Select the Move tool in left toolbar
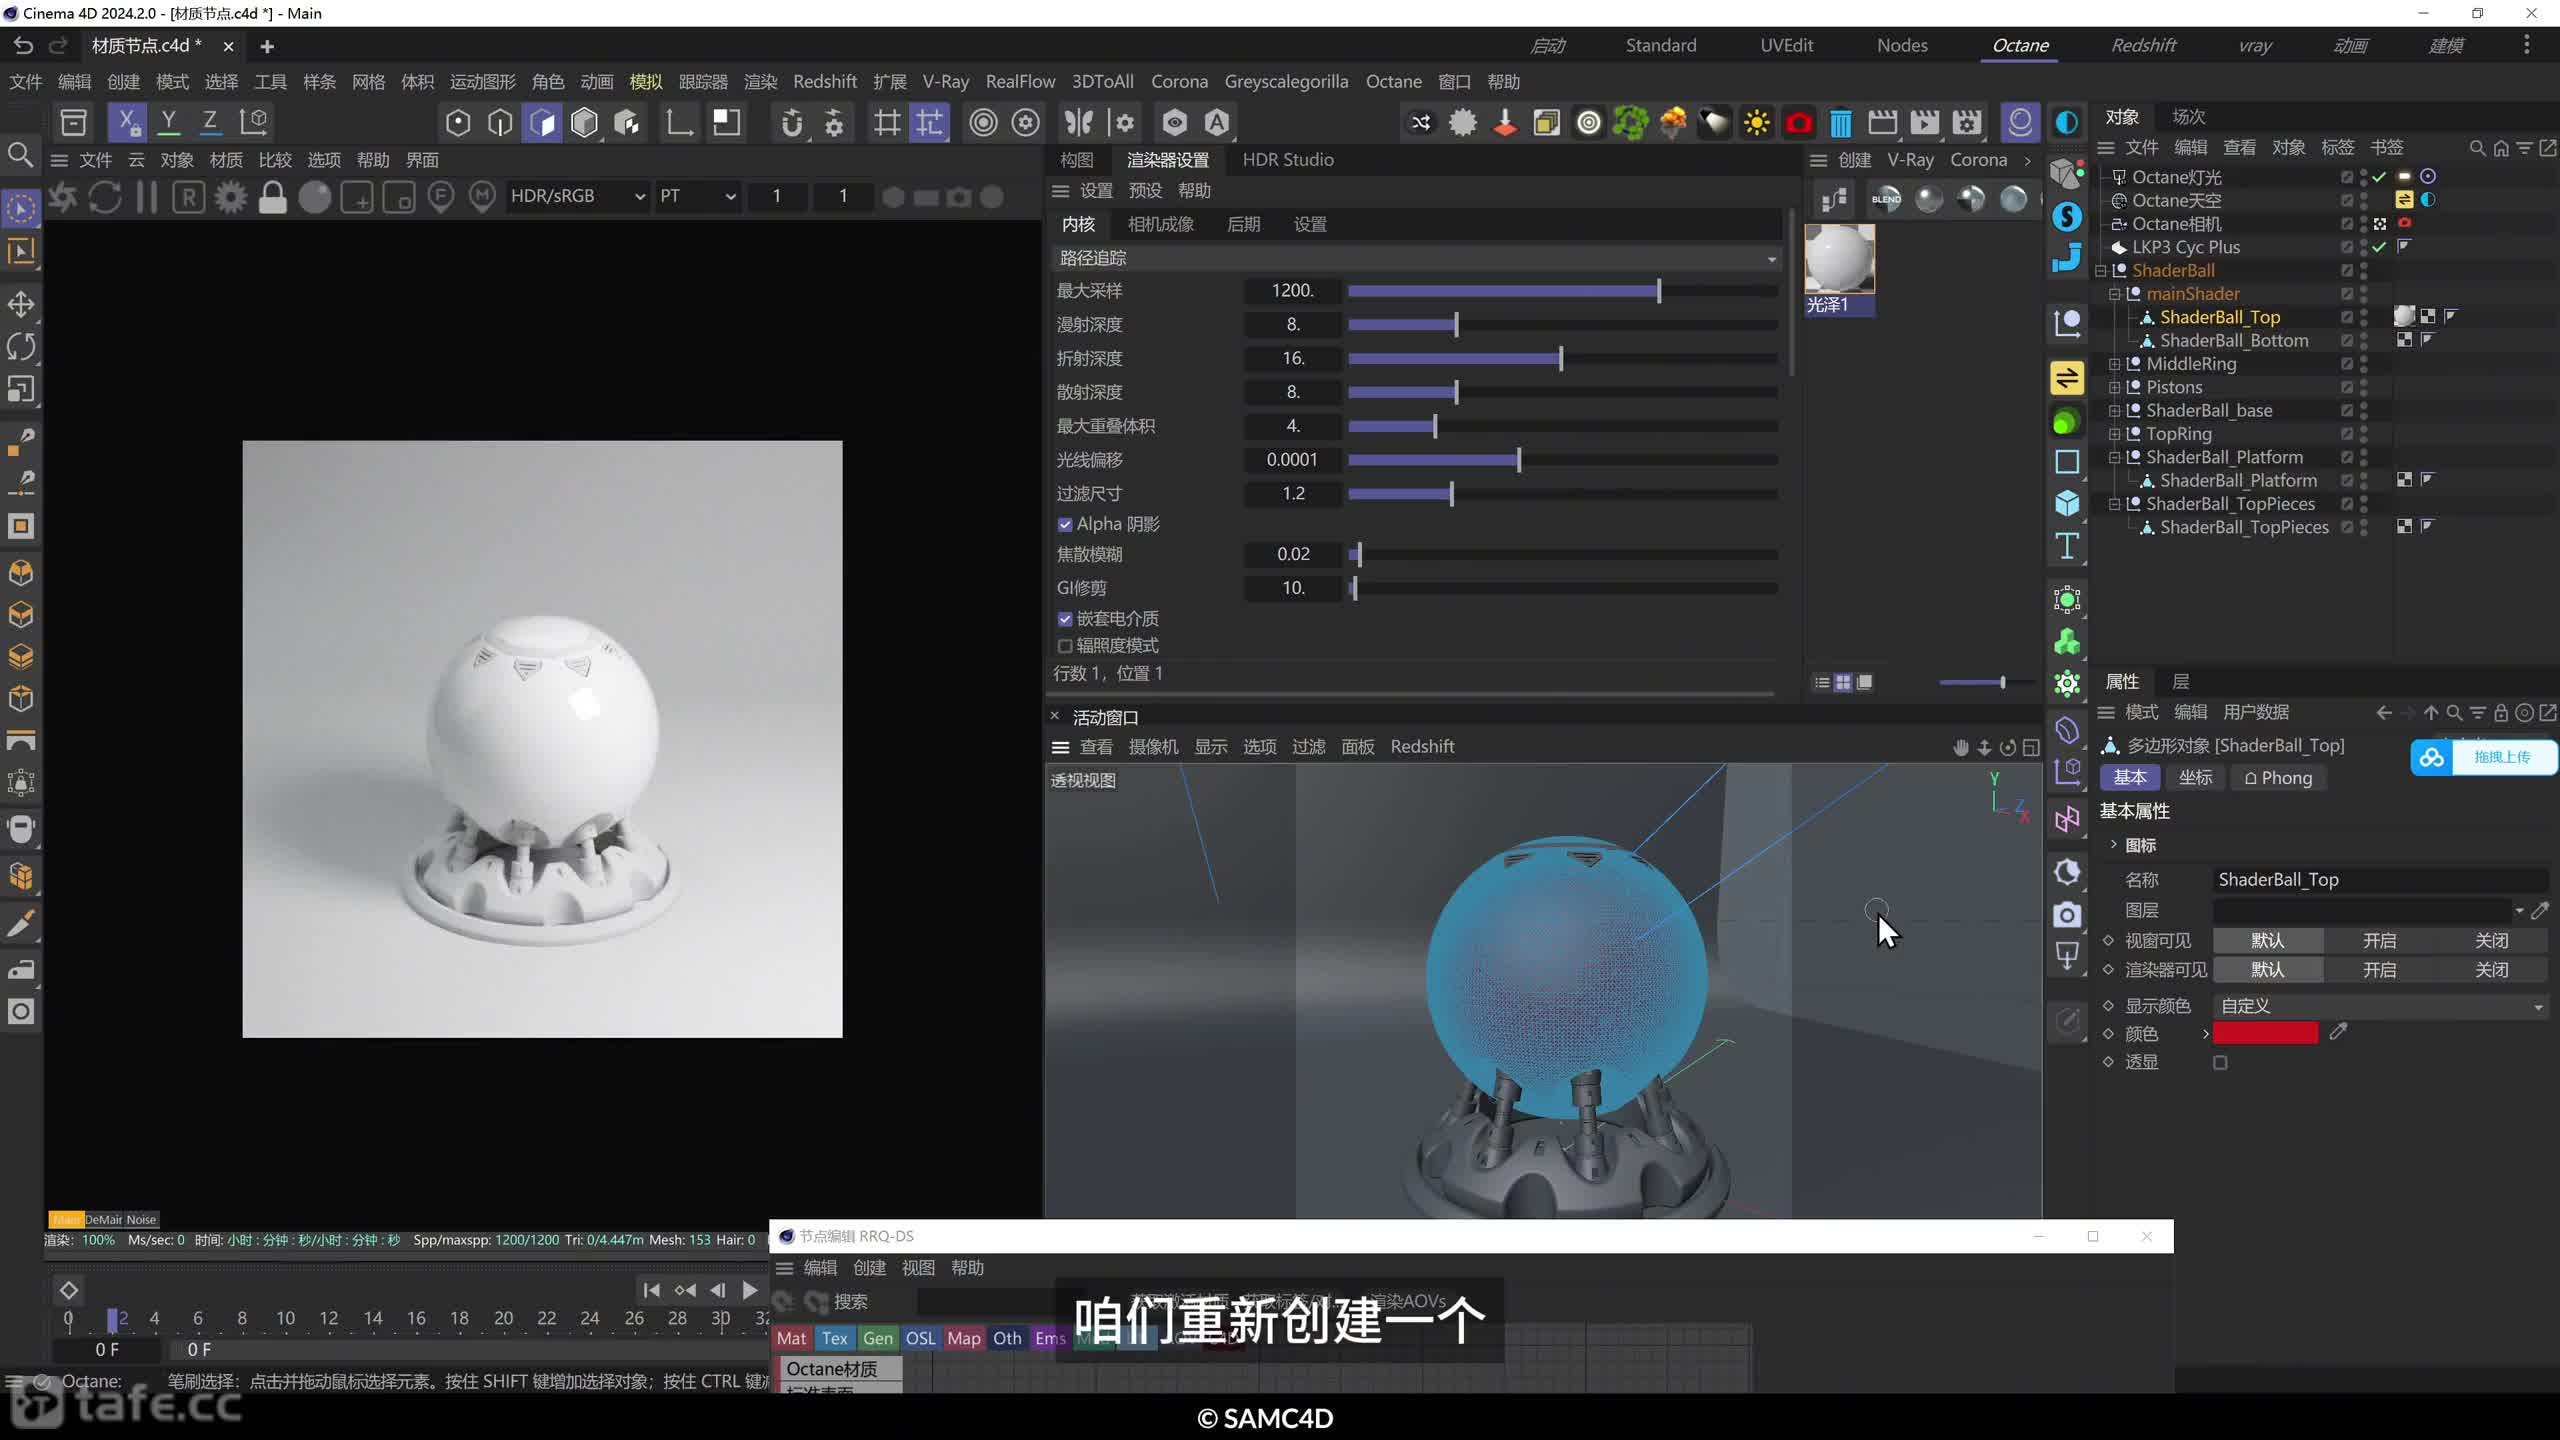This screenshot has width=2560, height=1440. click(21, 304)
